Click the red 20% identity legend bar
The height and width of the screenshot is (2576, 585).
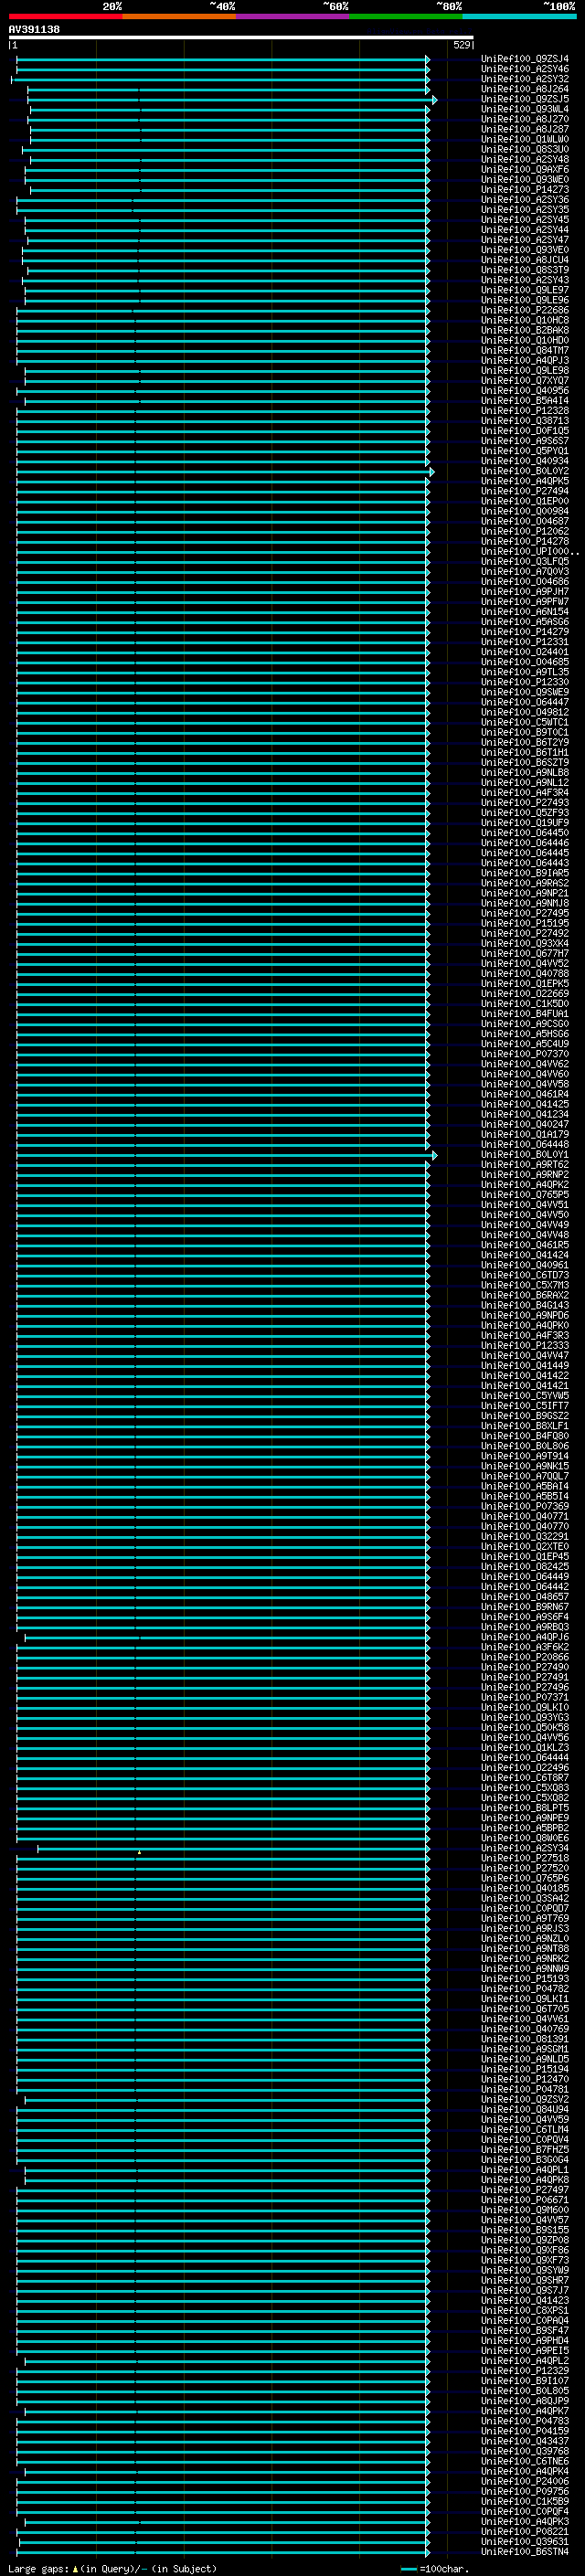[65, 16]
